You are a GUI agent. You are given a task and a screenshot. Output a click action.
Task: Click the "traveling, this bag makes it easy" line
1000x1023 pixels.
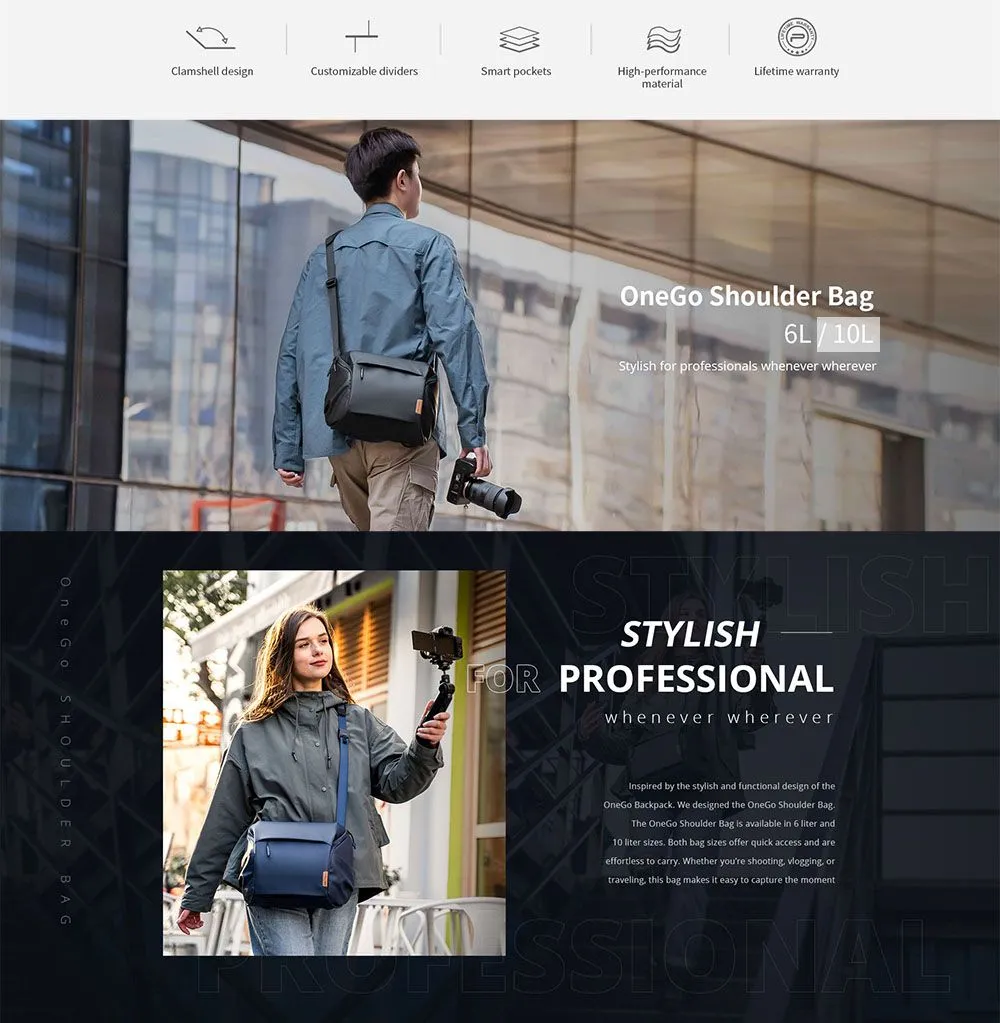coord(721,880)
